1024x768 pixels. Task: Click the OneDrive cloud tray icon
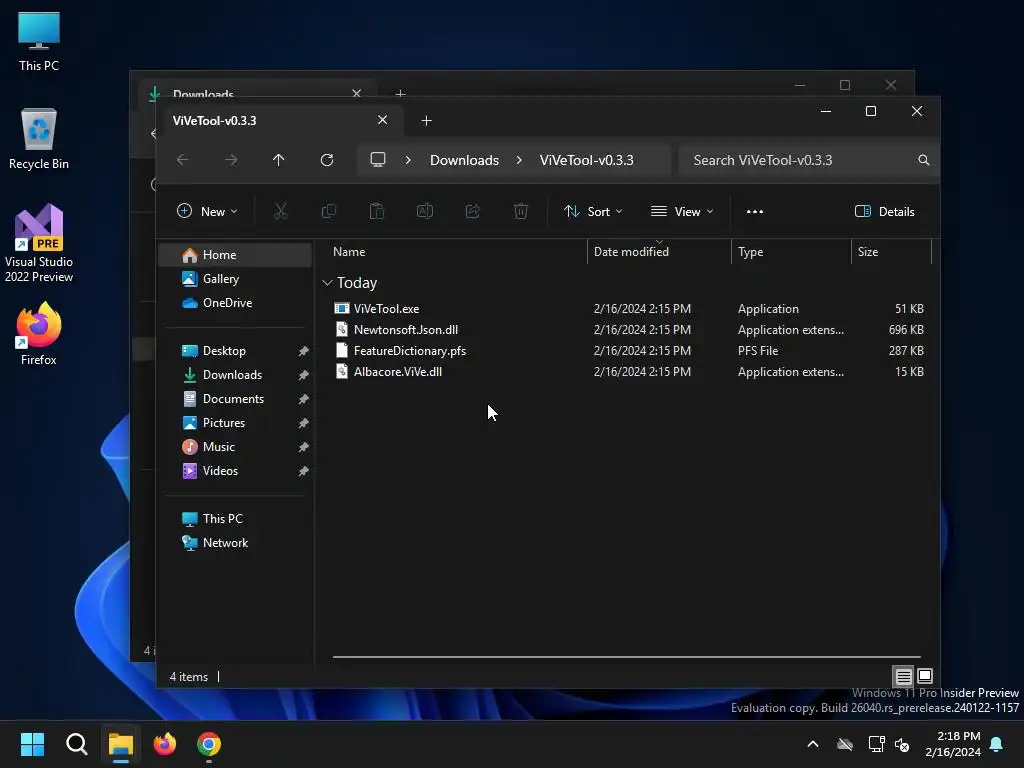pos(845,744)
